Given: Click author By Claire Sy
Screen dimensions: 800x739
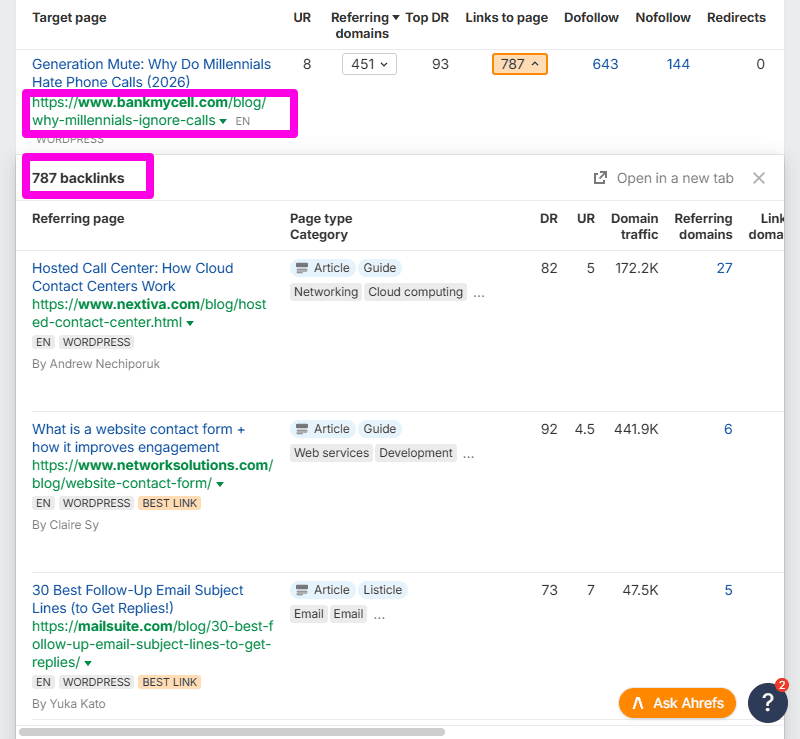Looking at the screenshot, I should click(65, 525).
